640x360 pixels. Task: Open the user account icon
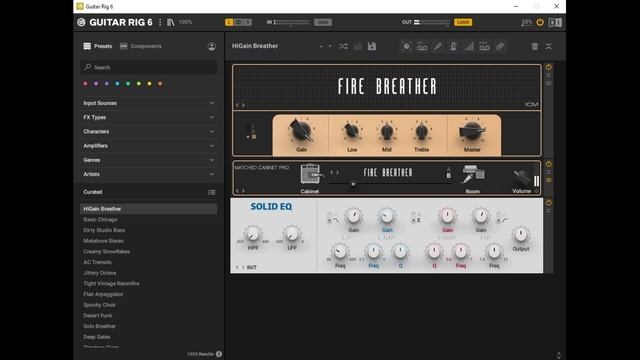click(x=211, y=46)
